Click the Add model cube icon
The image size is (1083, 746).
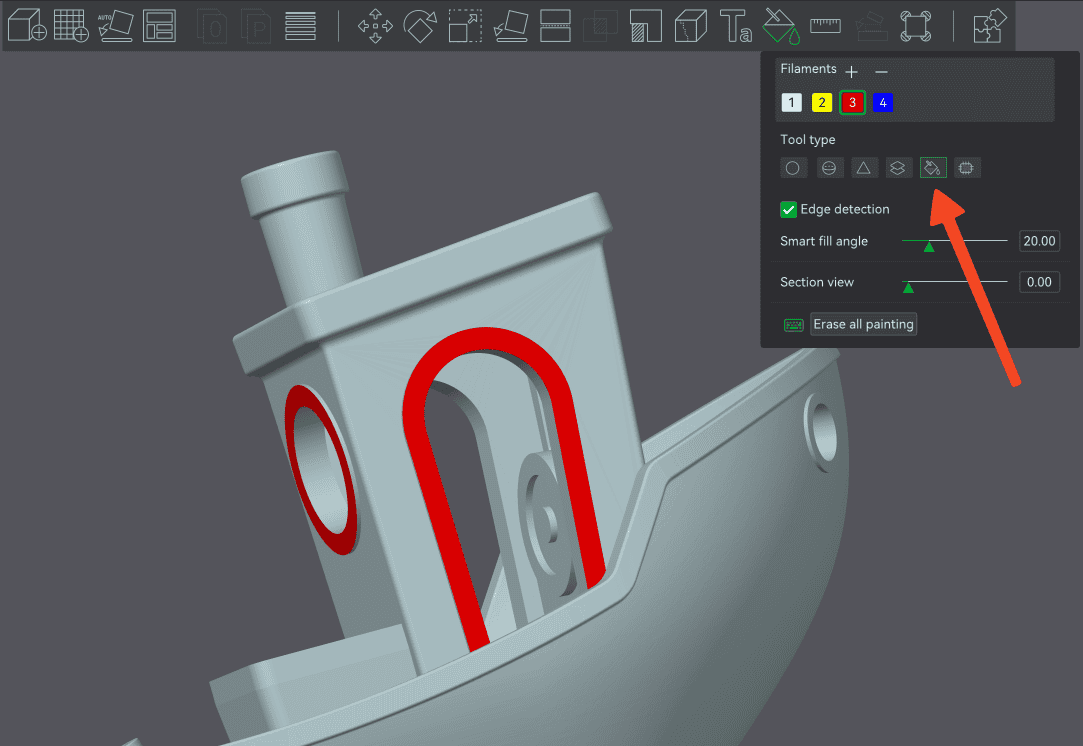pos(27,24)
